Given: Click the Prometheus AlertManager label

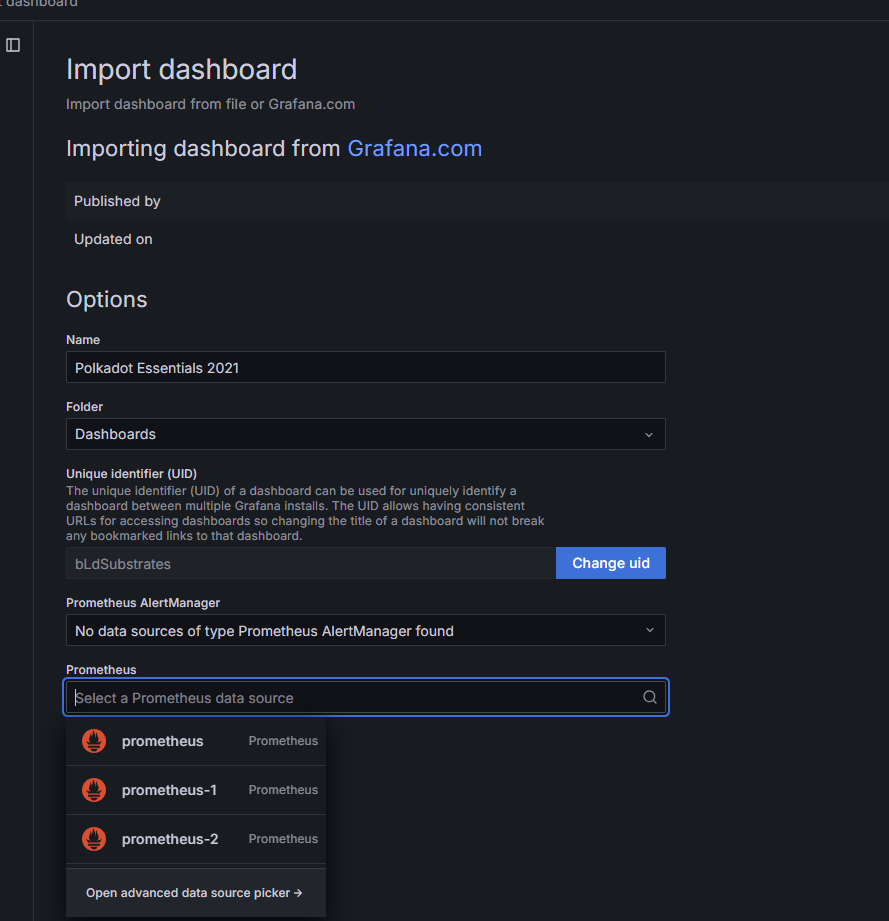Looking at the screenshot, I should (143, 603).
